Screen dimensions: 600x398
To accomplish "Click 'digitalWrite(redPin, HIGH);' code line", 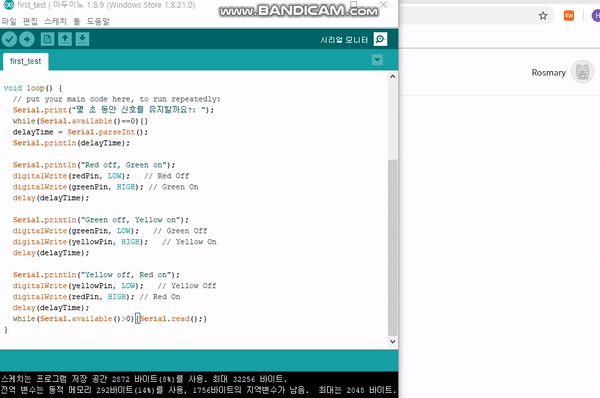I will click(x=73, y=297).
